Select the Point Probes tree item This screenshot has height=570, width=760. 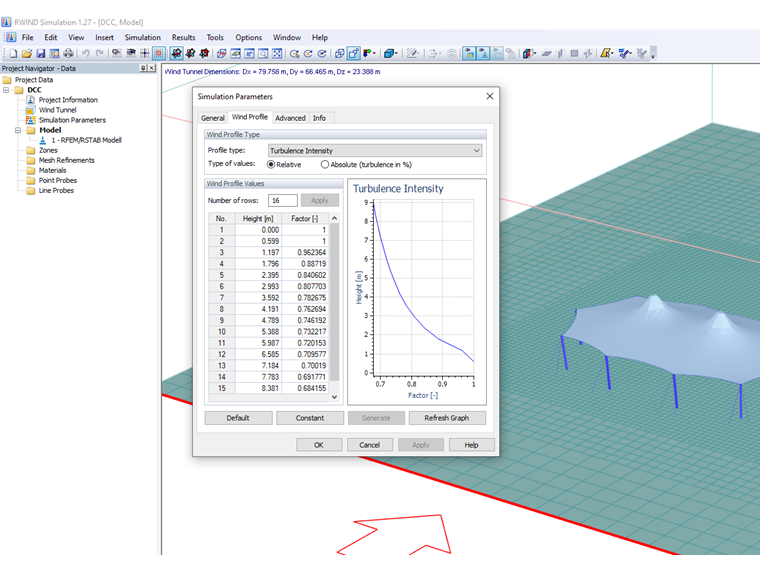coord(58,180)
